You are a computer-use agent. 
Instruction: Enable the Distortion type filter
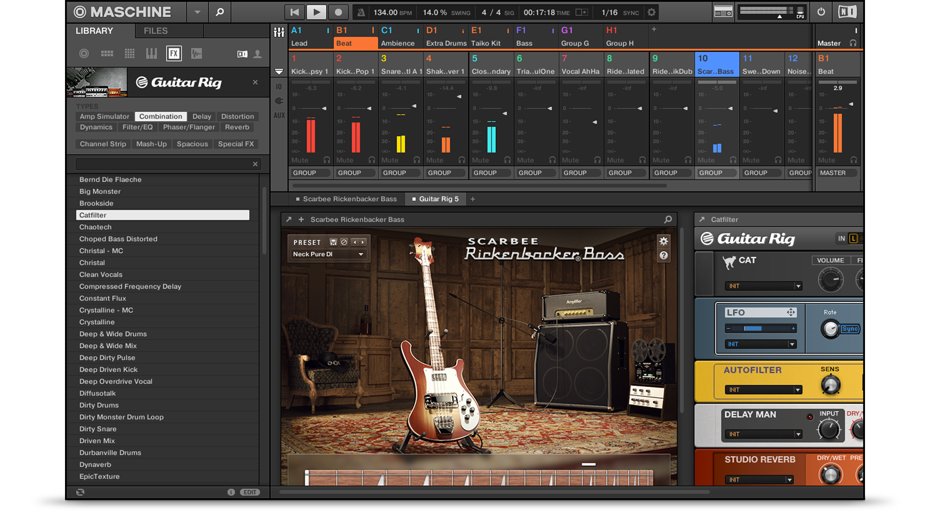(x=237, y=116)
